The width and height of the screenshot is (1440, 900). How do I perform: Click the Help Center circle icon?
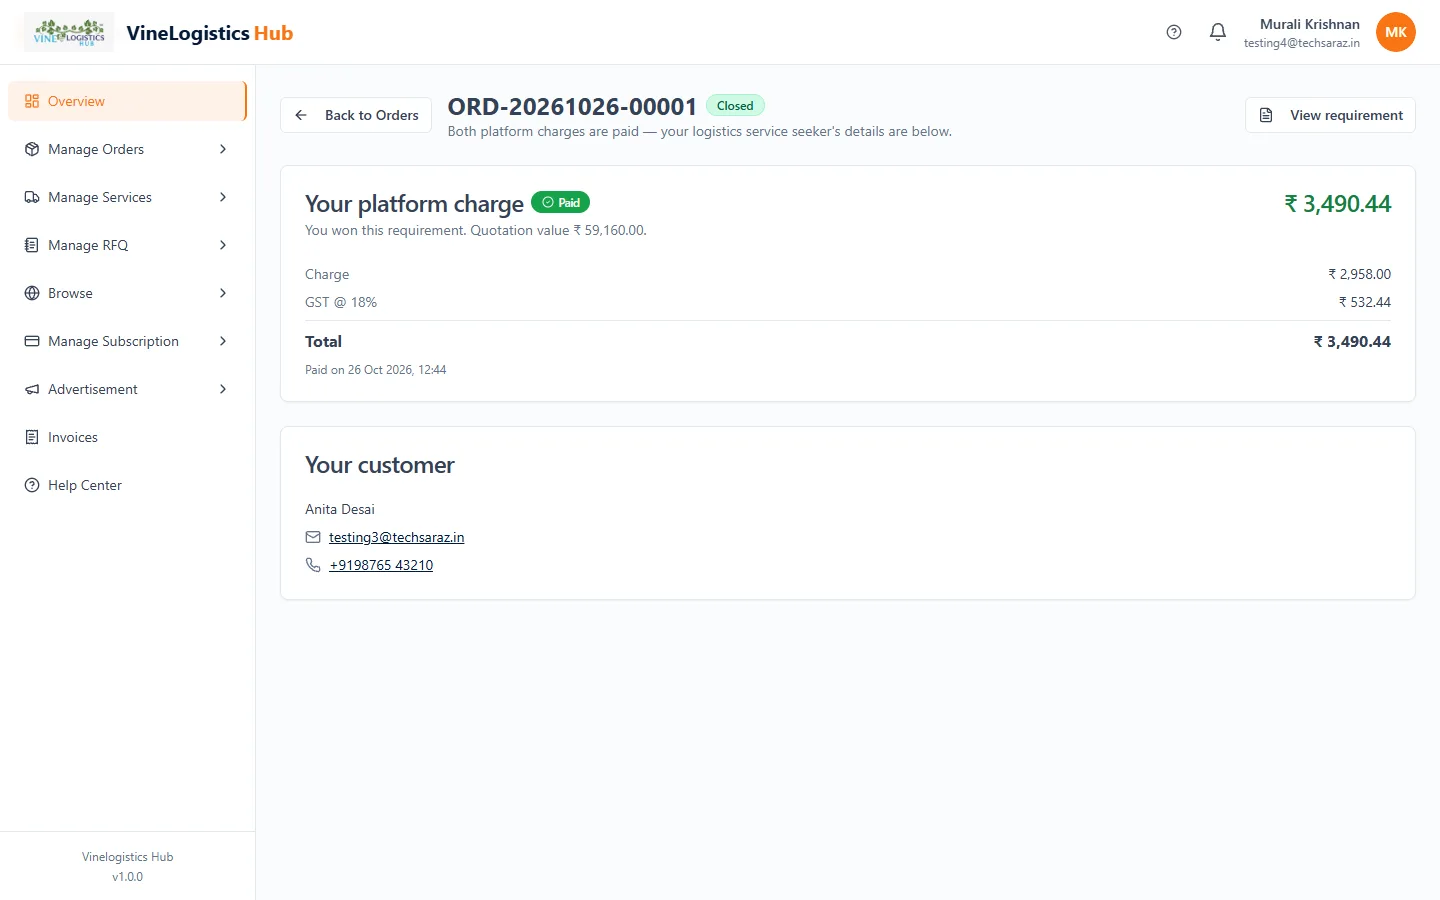click(32, 485)
